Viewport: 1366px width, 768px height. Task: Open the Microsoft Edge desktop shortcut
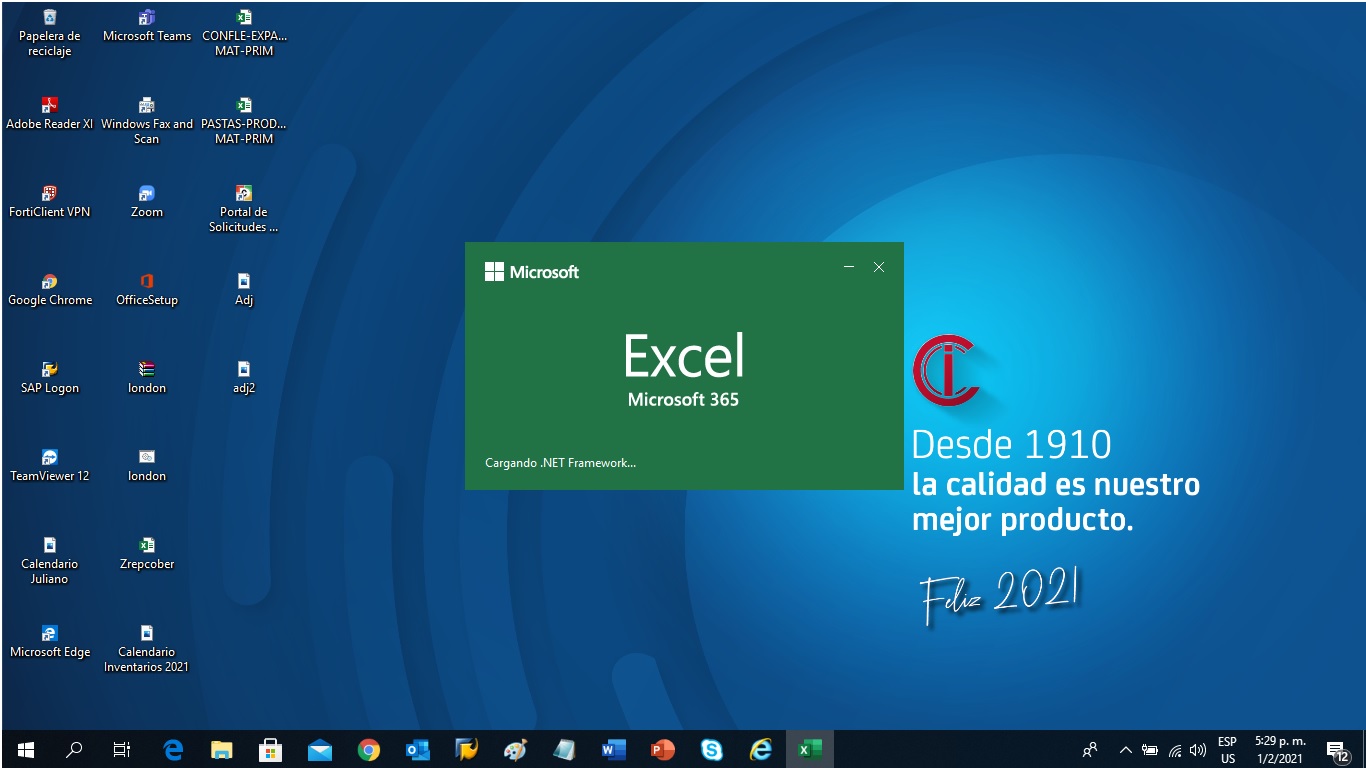[49, 642]
